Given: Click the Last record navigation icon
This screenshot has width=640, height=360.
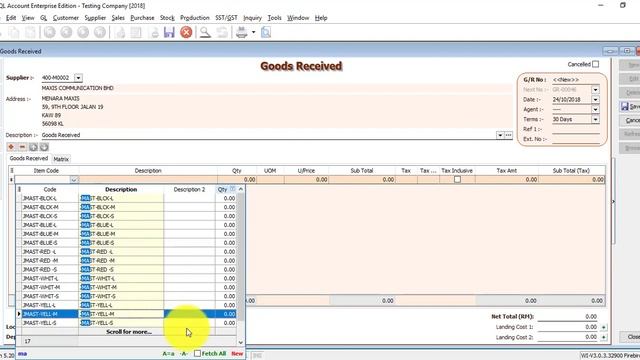Looking at the screenshot, I should click(100, 32).
